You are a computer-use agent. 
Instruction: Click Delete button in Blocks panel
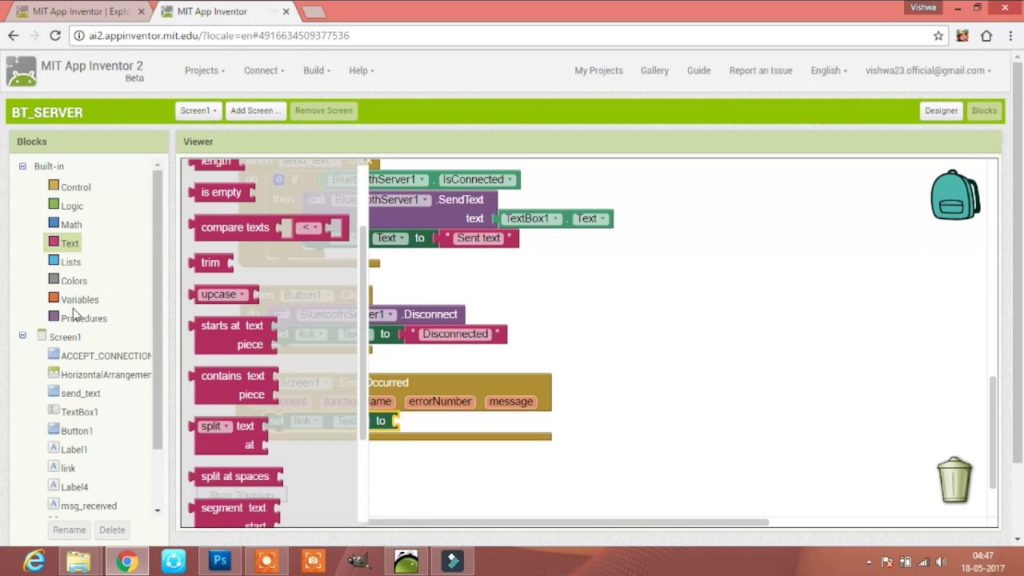point(112,530)
